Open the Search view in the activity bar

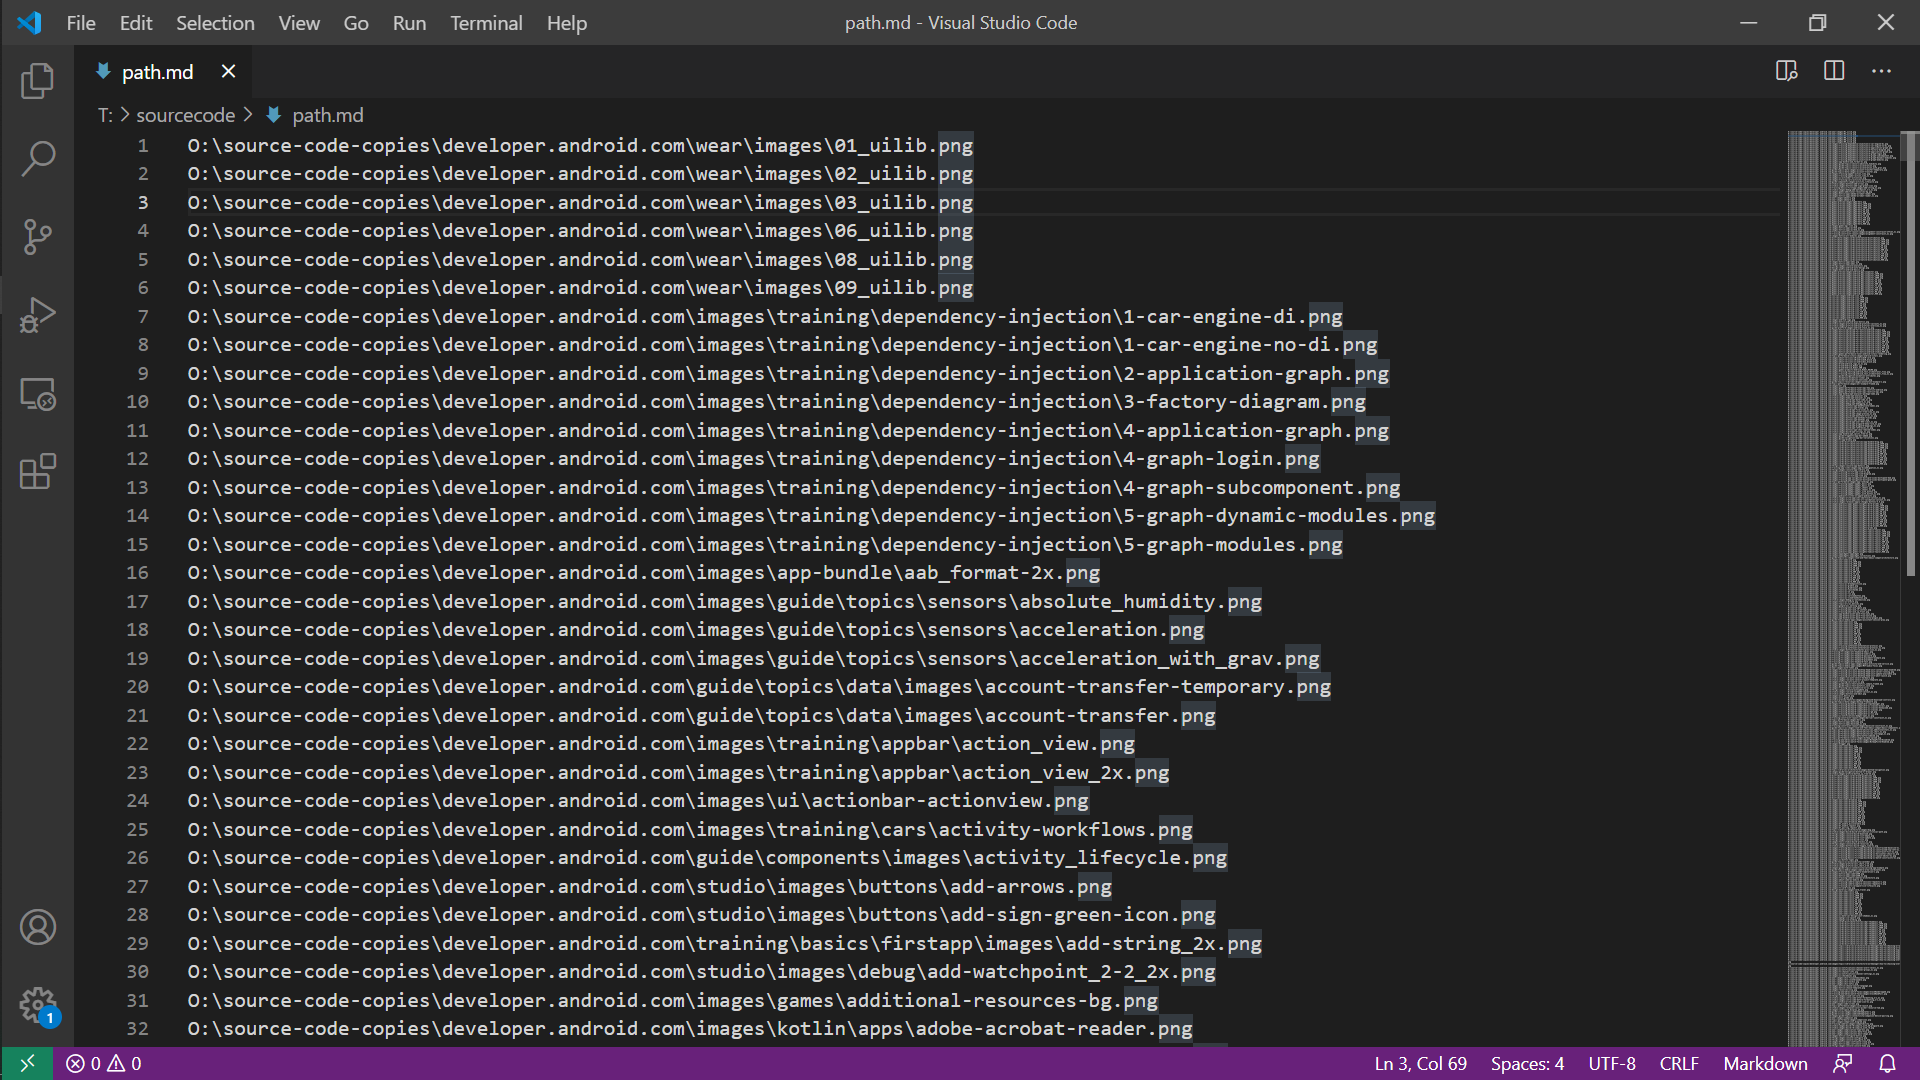pyautogui.click(x=37, y=158)
